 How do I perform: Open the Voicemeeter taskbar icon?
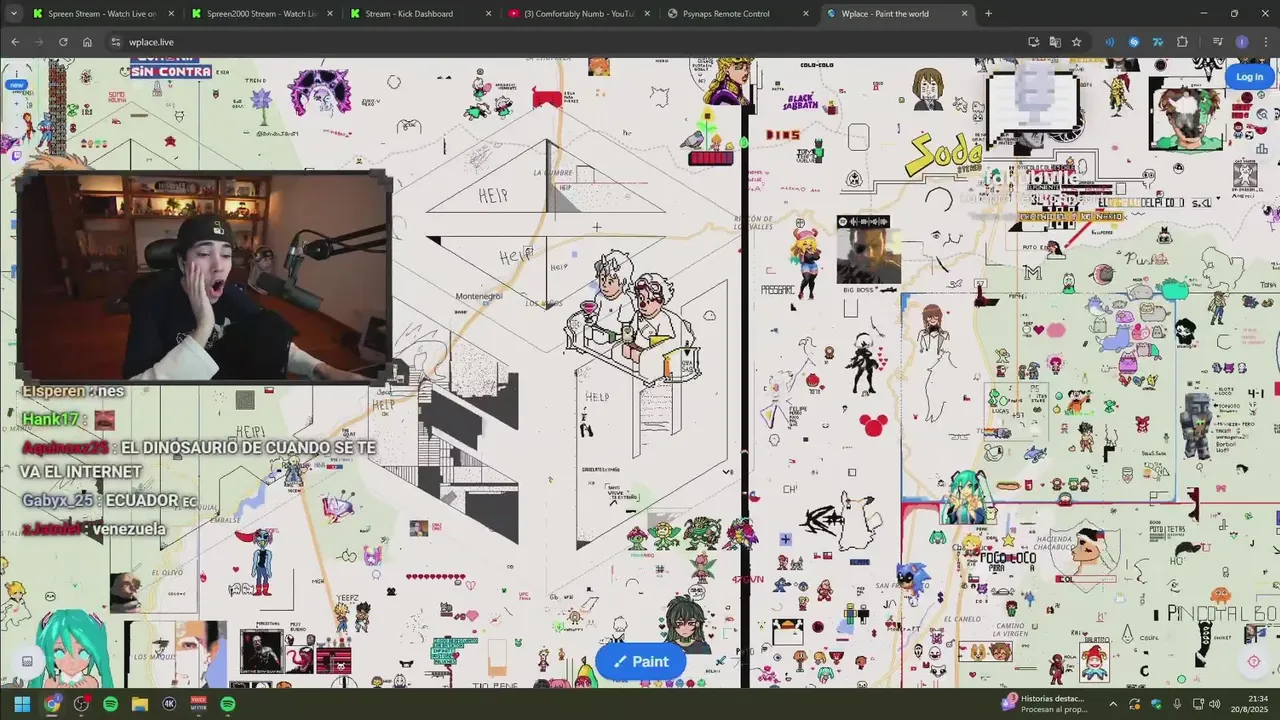tap(198, 704)
